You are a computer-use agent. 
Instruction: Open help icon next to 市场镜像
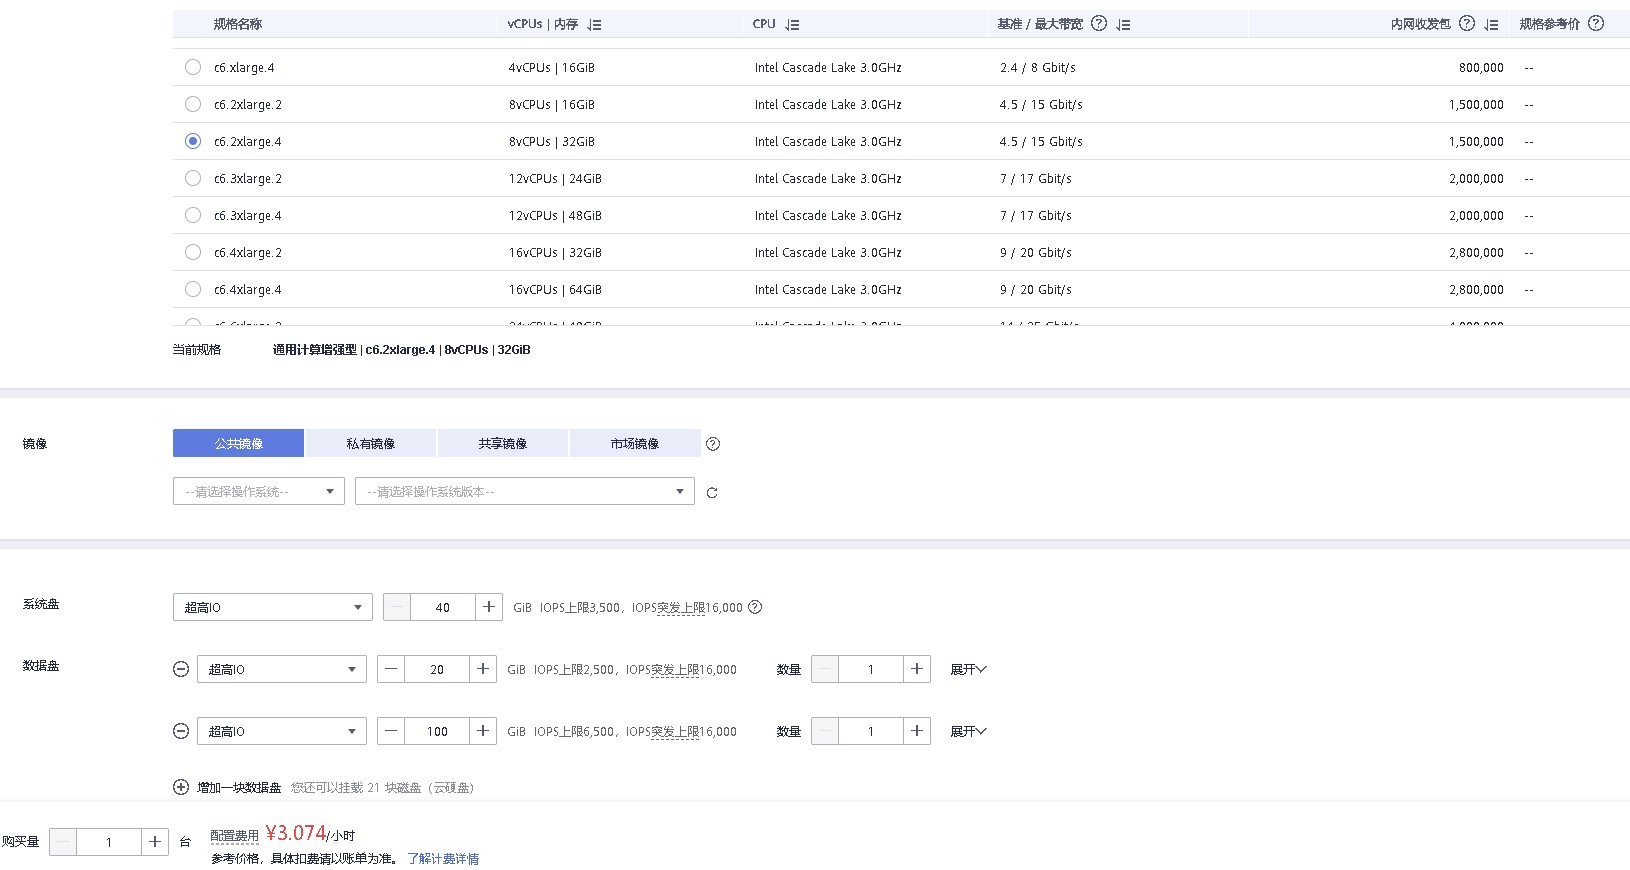[713, 444]
